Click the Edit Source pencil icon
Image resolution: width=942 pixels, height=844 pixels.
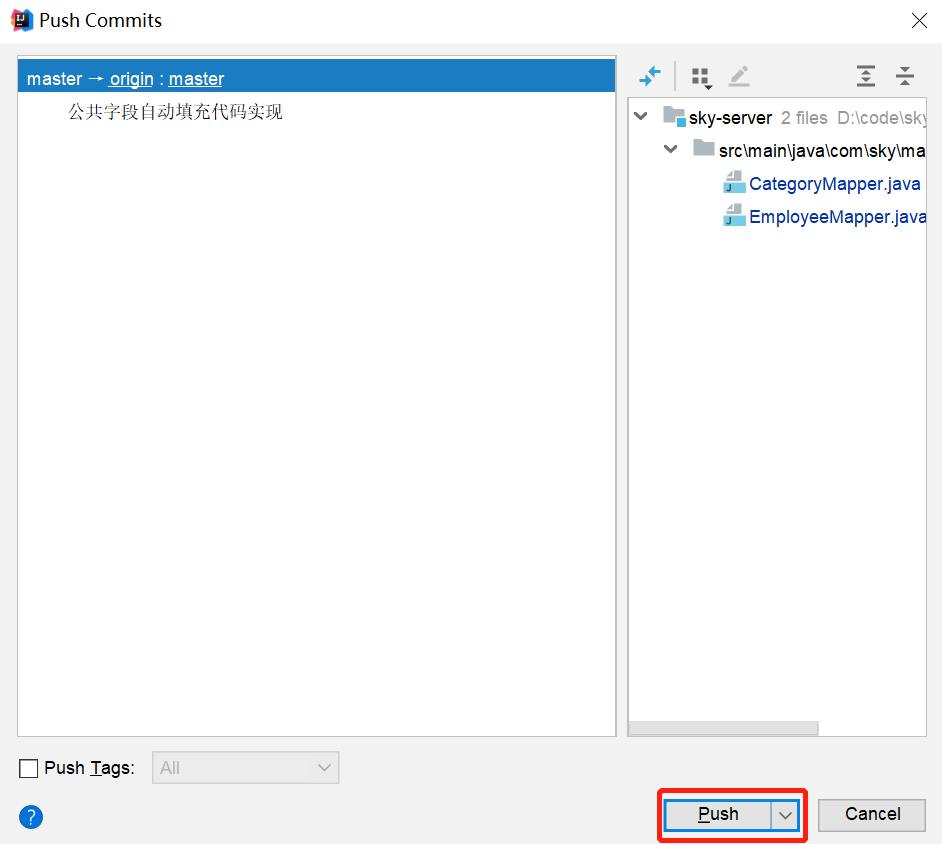(x=739, y=76)
